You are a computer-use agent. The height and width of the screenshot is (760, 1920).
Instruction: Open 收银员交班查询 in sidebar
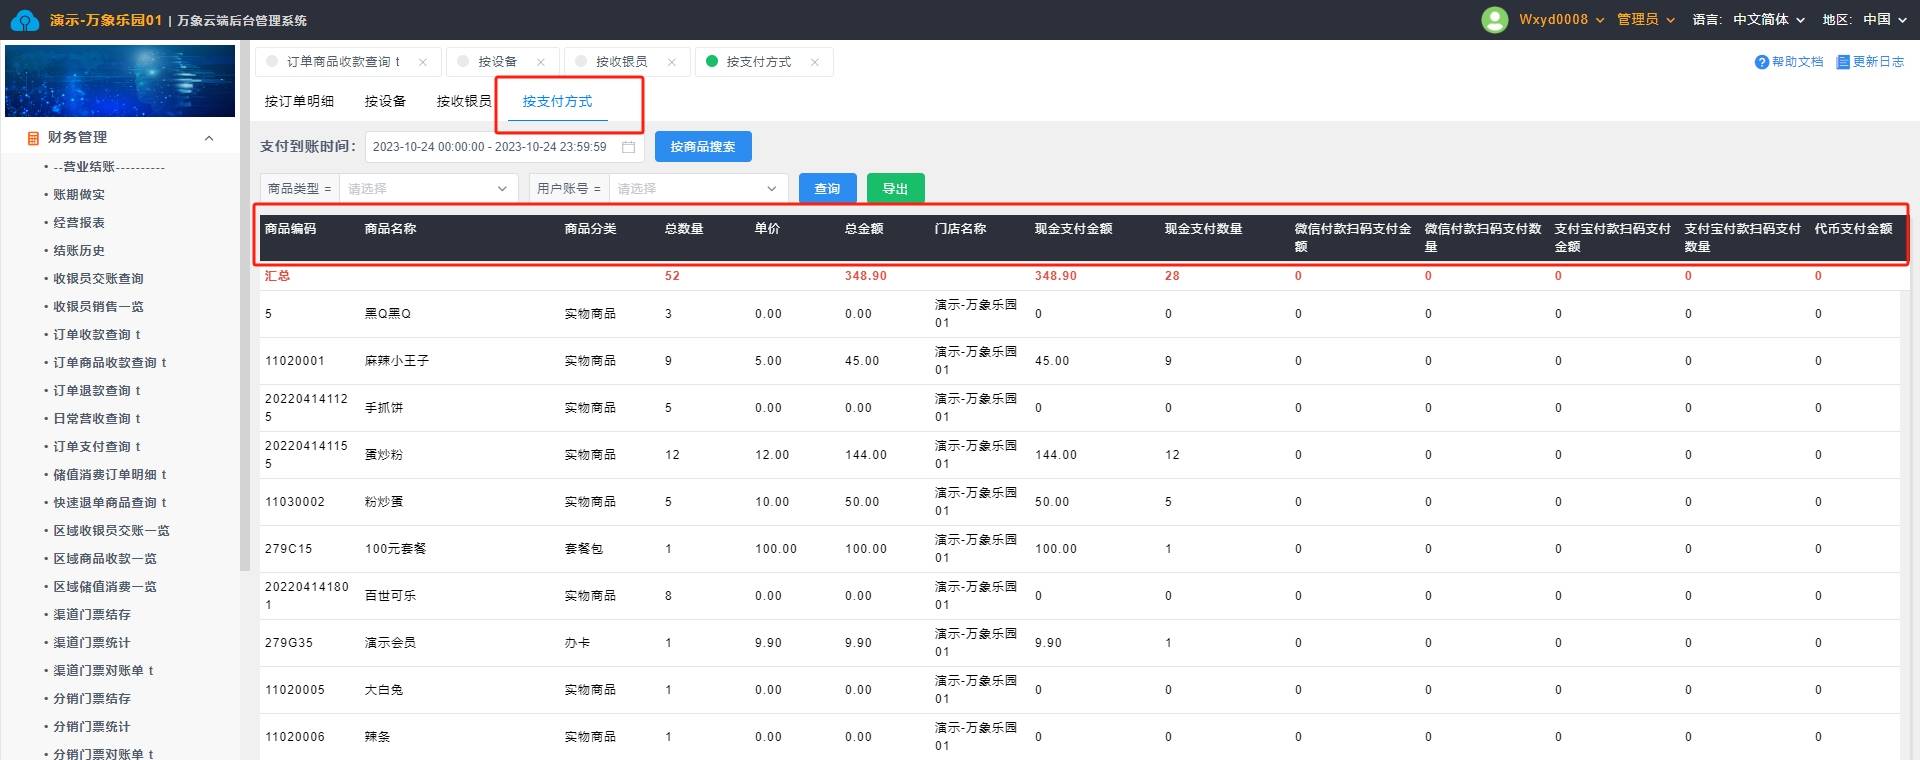click(x=98, y=279)
